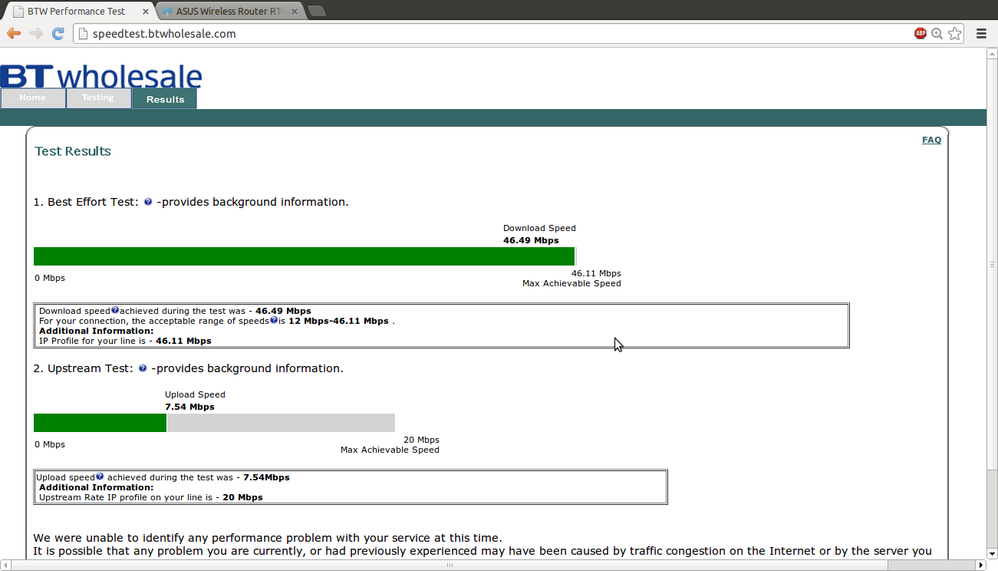
Task: Open the Adblock Plus extension icon
Action: [920, 34]
